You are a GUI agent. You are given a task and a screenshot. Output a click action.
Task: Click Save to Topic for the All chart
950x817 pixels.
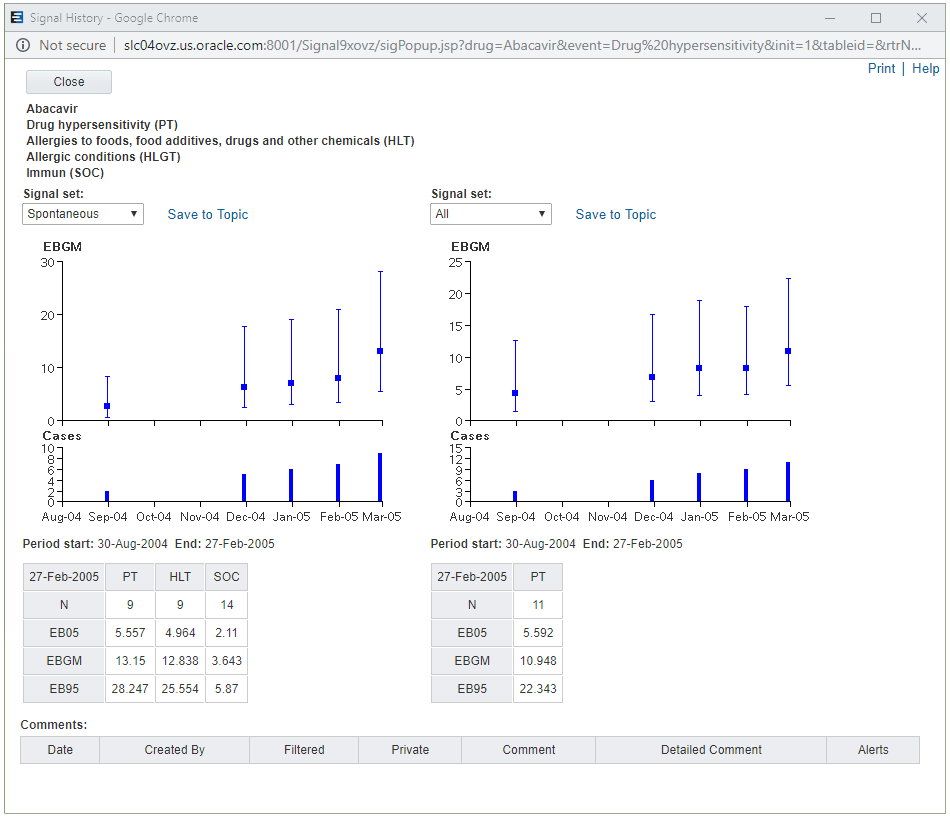coord(616,215)
